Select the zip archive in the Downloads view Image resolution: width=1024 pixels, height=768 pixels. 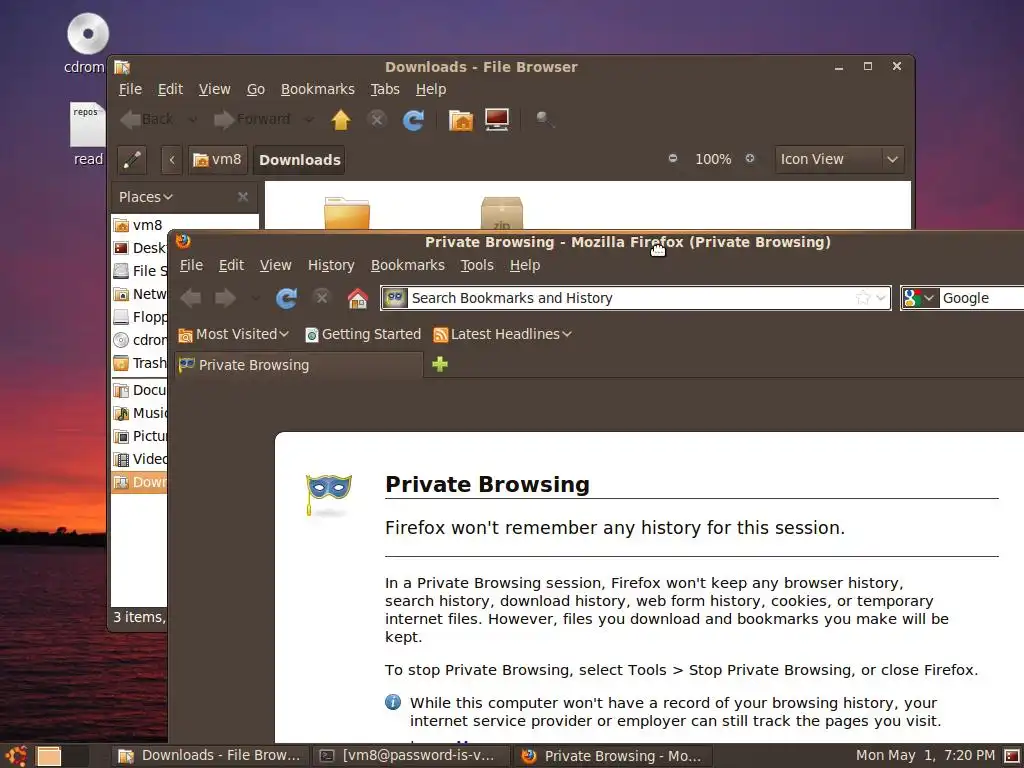click(x=502, y=213)
